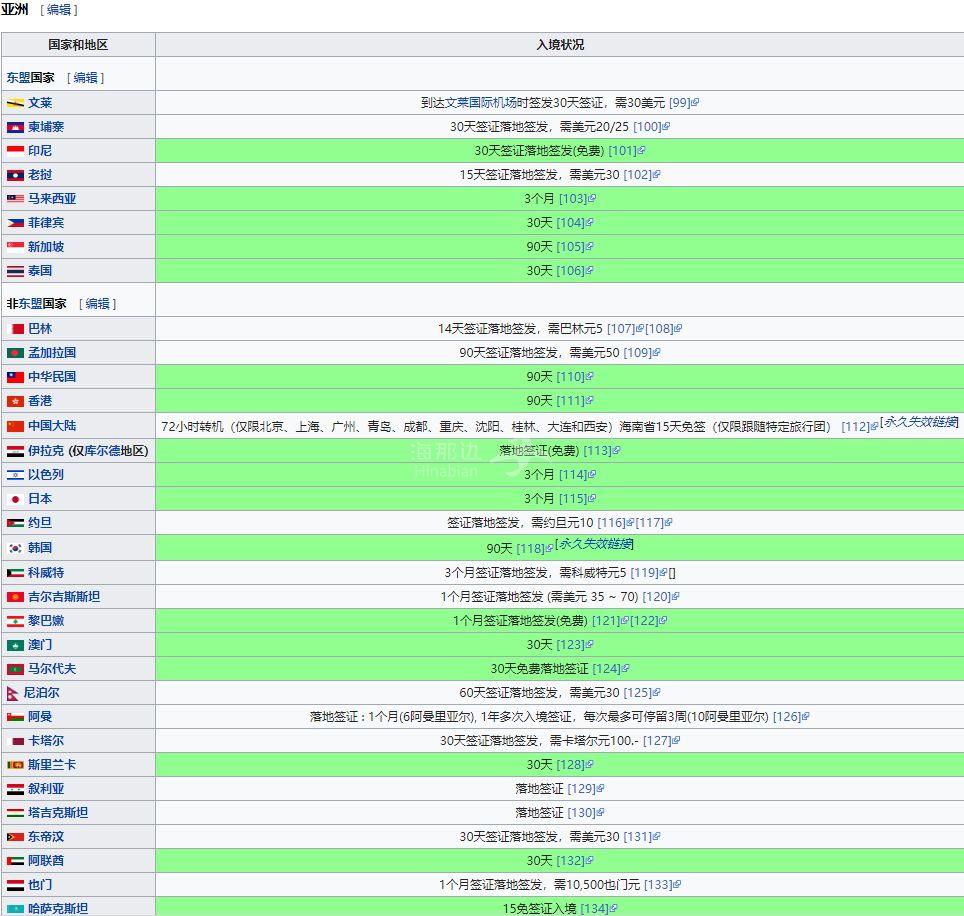Click the Singapore flag icon
The height and width of the screenshot is (916, 964).
(x=15, y=247)
